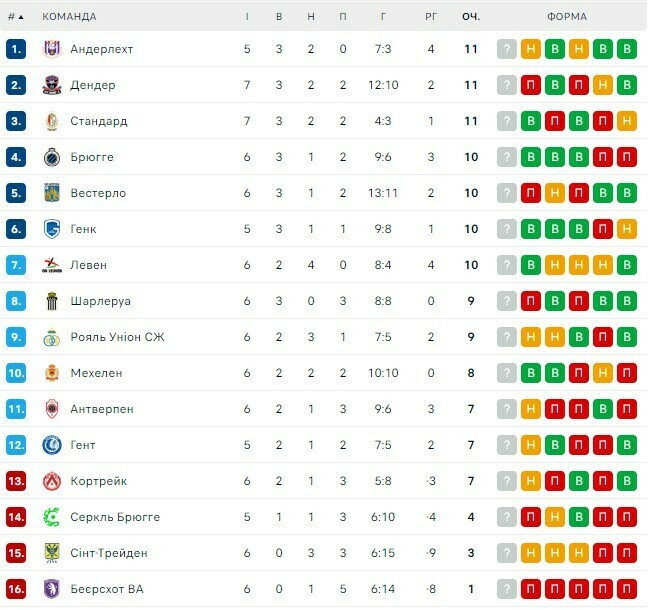Click the Antwerp club crest icon
The width and height of the screenshot is (648, 610).
coord(52,409)
